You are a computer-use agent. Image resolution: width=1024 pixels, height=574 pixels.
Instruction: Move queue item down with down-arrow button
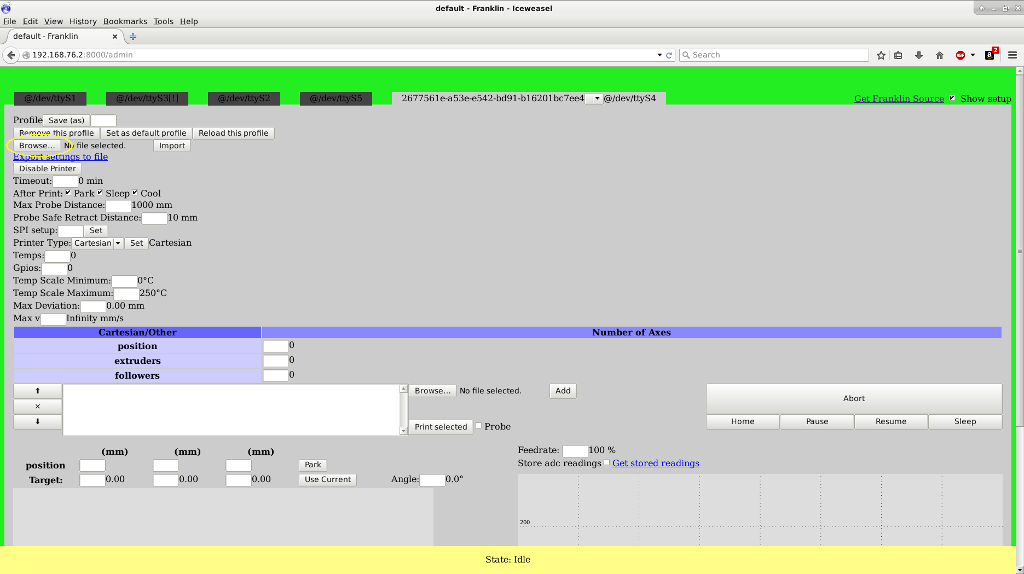(37, 422)
